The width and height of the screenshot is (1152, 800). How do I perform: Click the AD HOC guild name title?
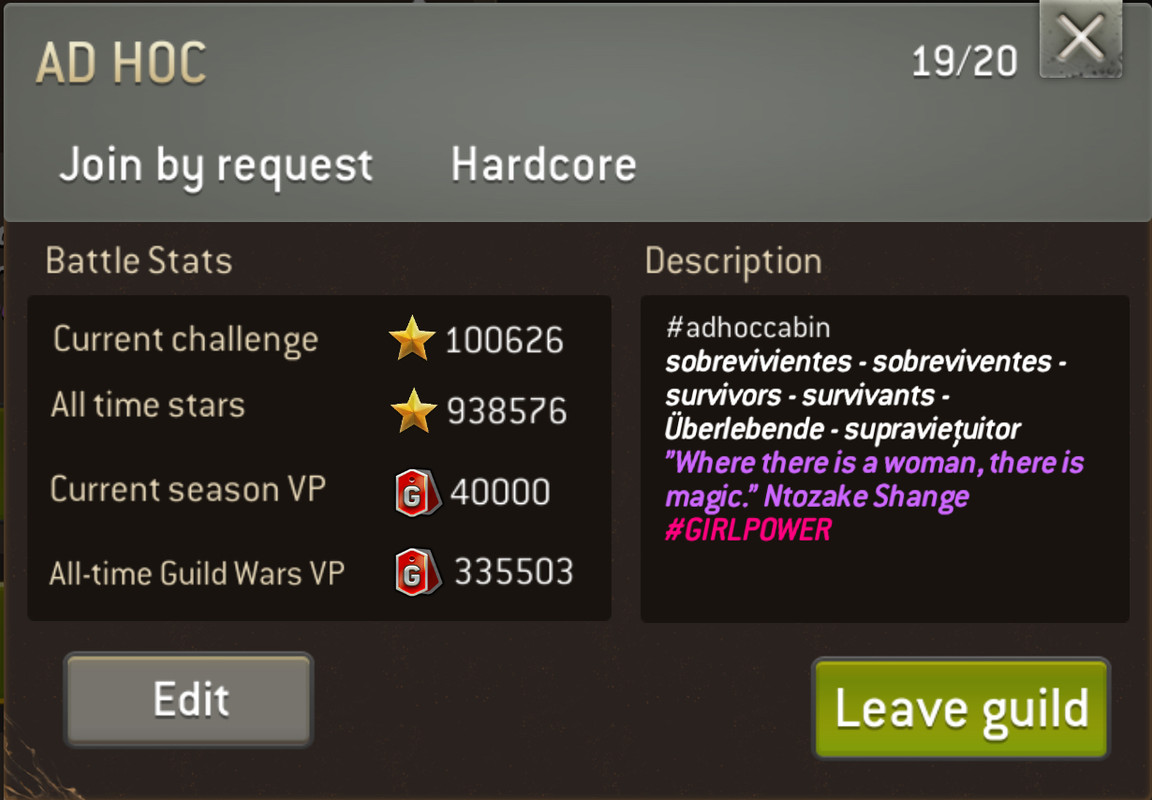(x=121, y=62)
